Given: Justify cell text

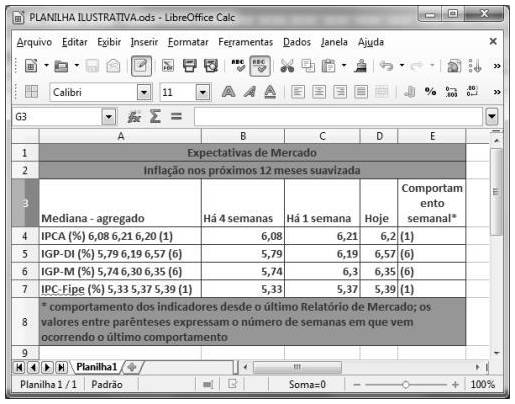Looking at the screenshot, I should pyautogui.click(x=361, y=92).
